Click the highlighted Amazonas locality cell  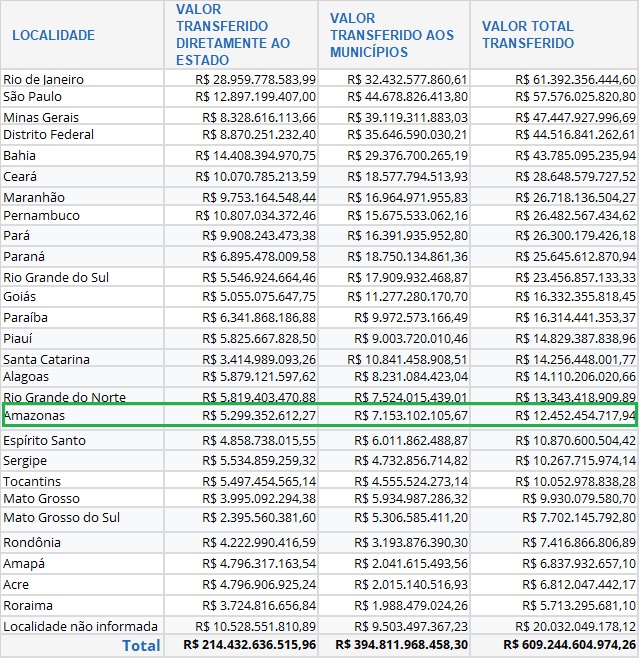(34, 415)
